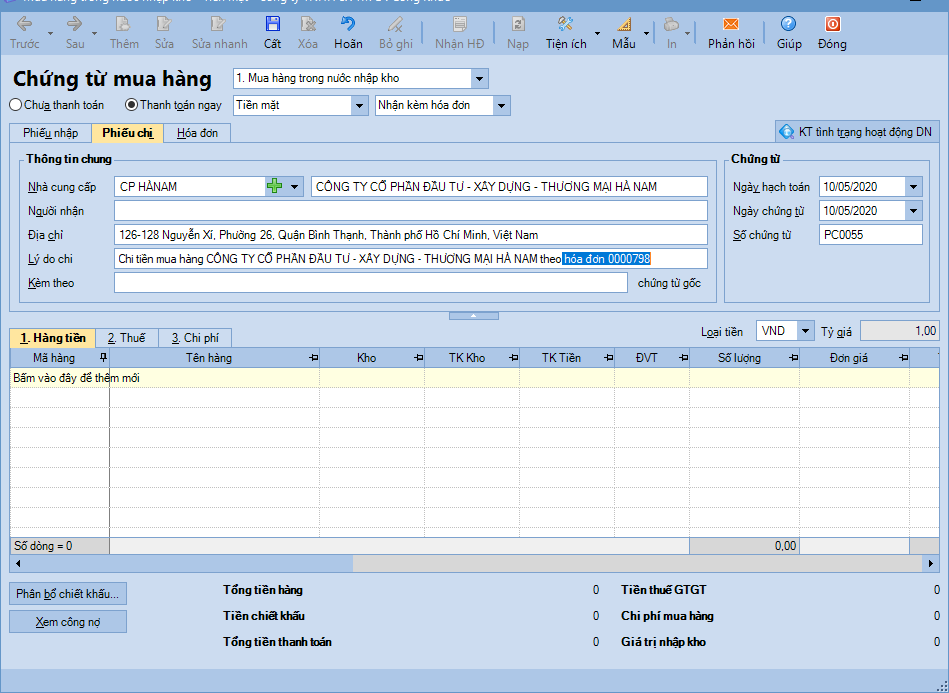Open Tiện ích utilities tool
Screen dimensions: 949x693
(566, 32)
